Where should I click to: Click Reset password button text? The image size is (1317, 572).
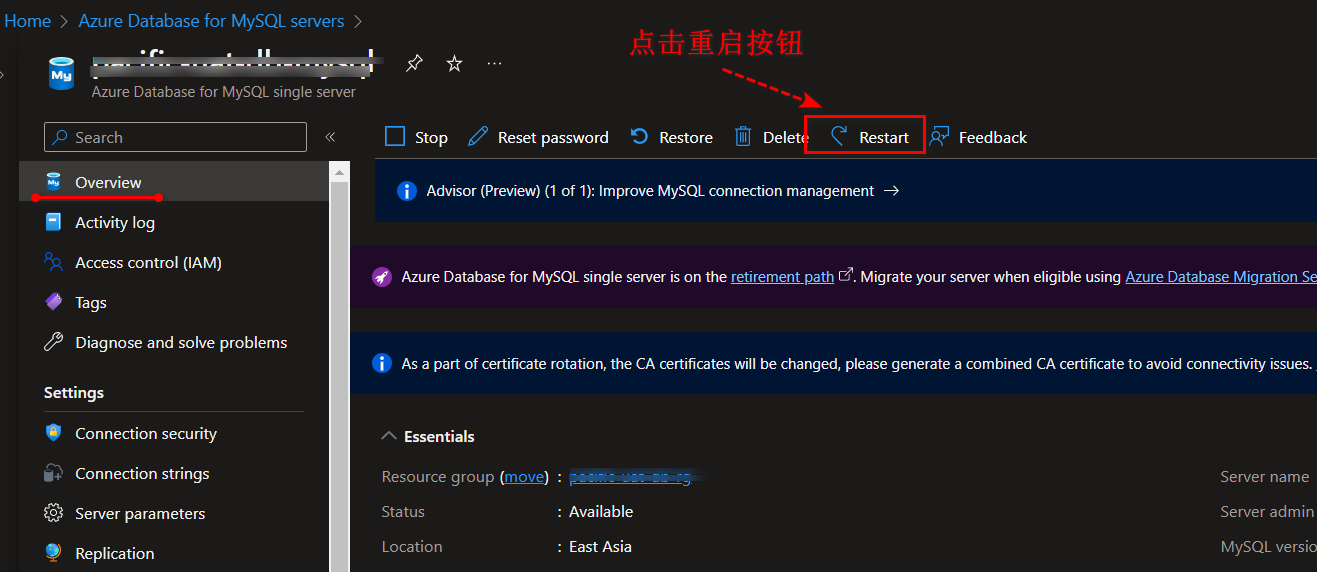click(553, 137)
